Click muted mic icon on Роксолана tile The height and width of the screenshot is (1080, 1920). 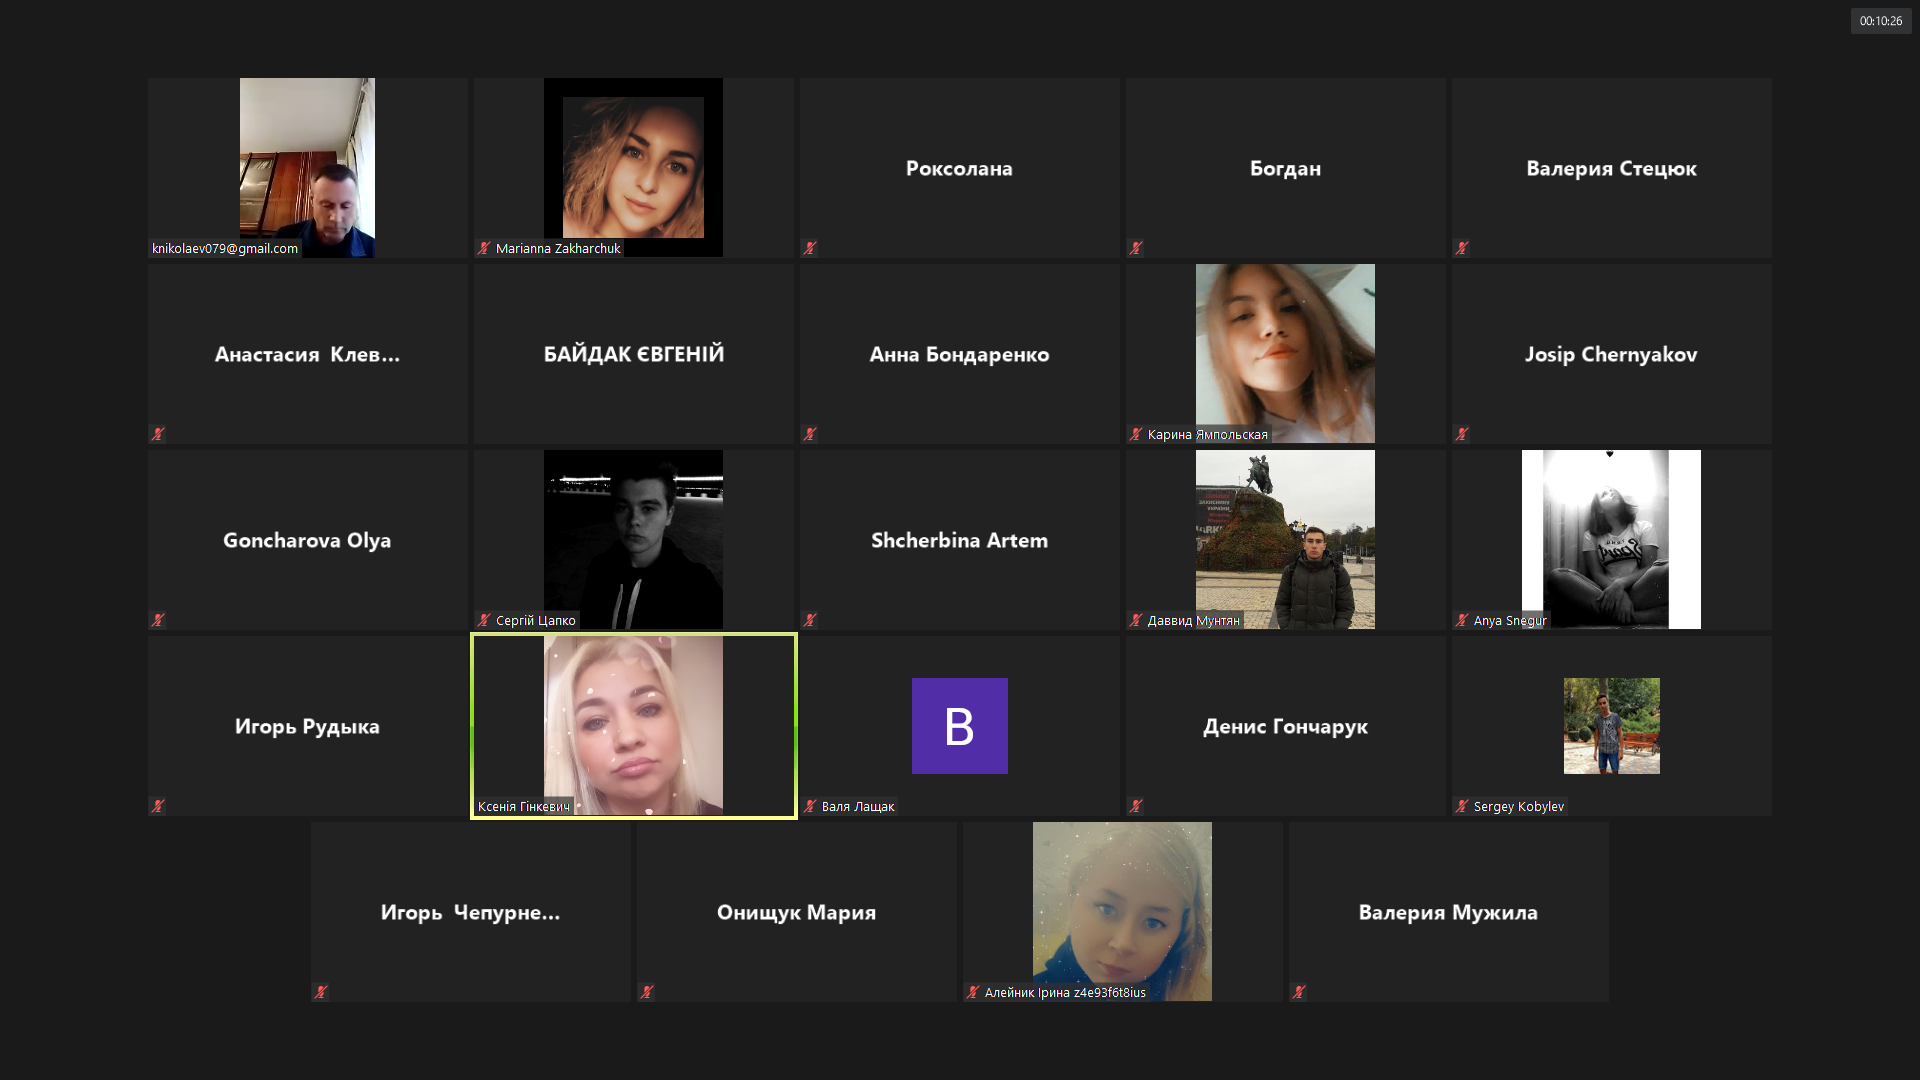point(810,248)
